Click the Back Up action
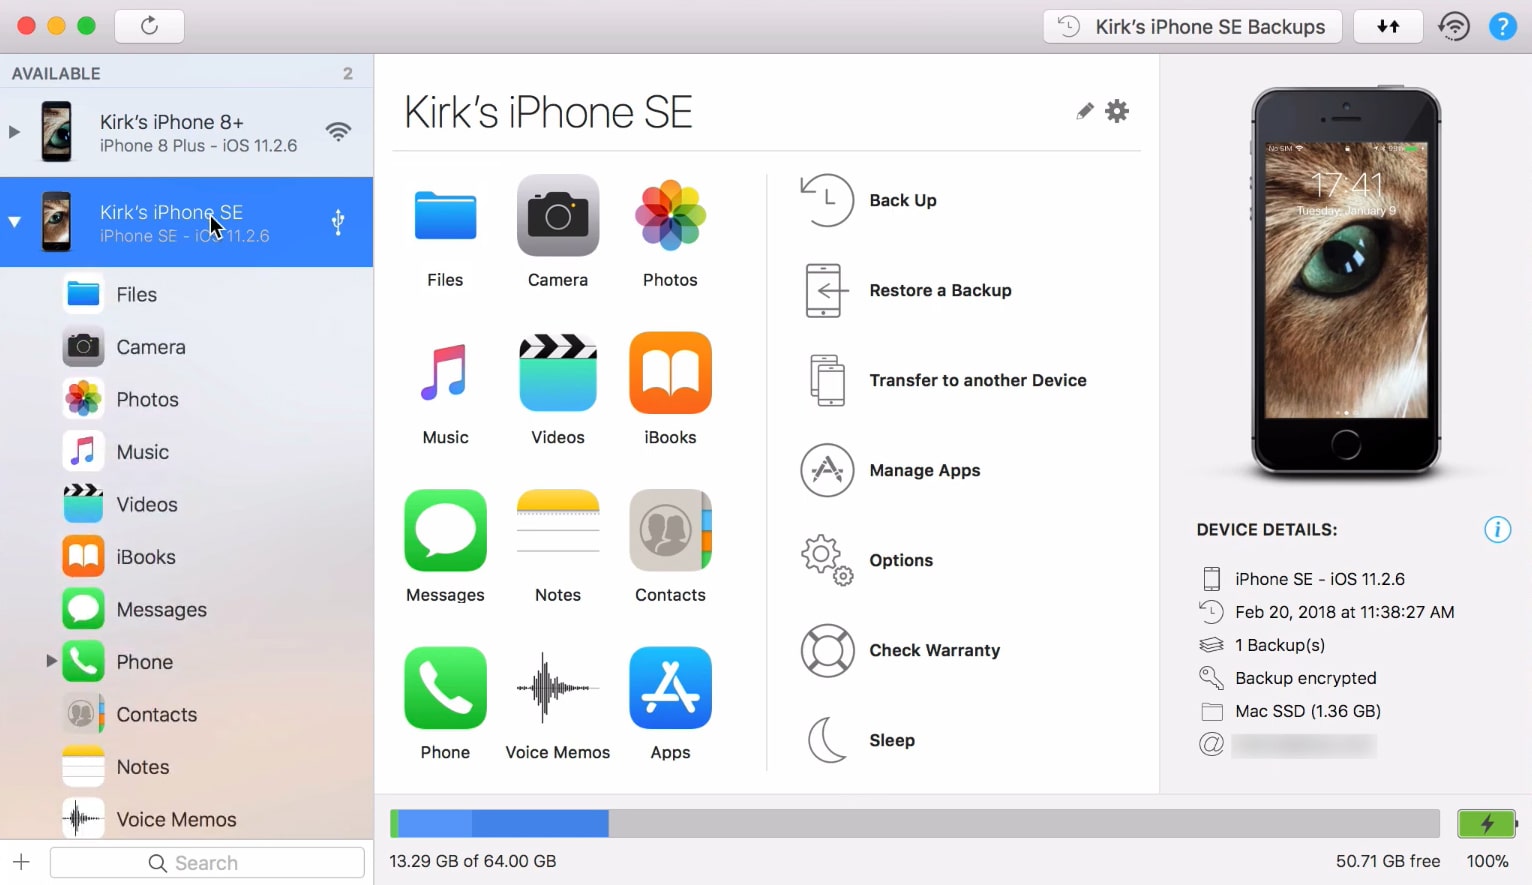The width and height of the screenshot is (1532, 885). click(x=870, y=200)
